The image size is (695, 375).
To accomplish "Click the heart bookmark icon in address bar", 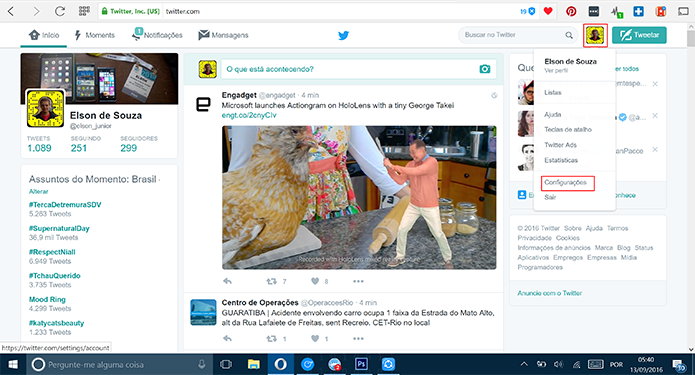I will click(548, 11).
